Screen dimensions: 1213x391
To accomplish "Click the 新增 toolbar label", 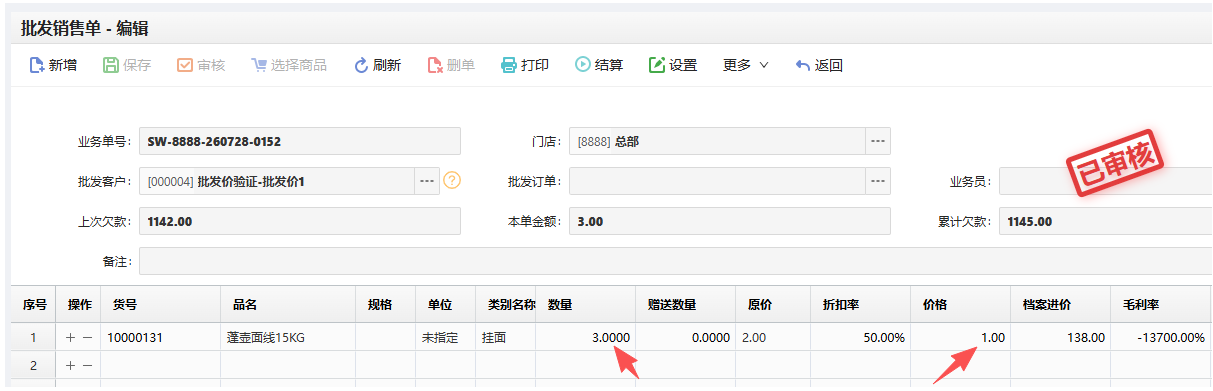I will [x=63, y=66].
